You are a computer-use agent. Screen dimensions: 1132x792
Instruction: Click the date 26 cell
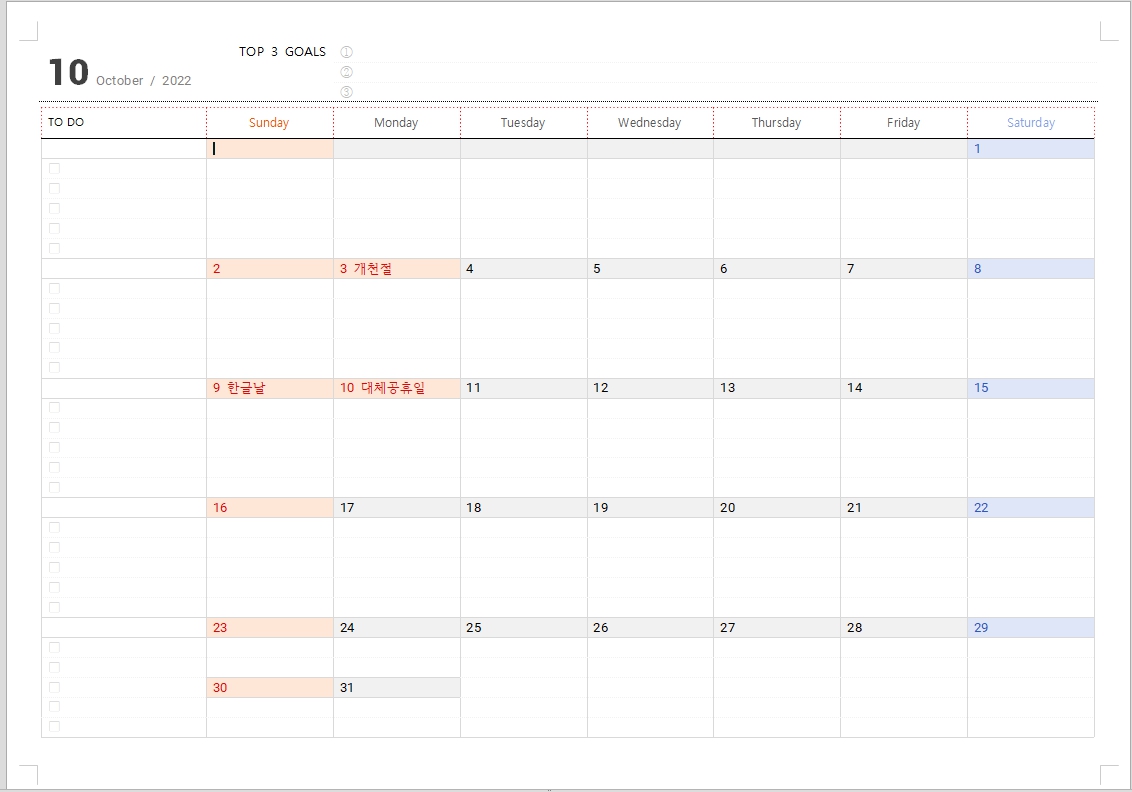[650, 627]
